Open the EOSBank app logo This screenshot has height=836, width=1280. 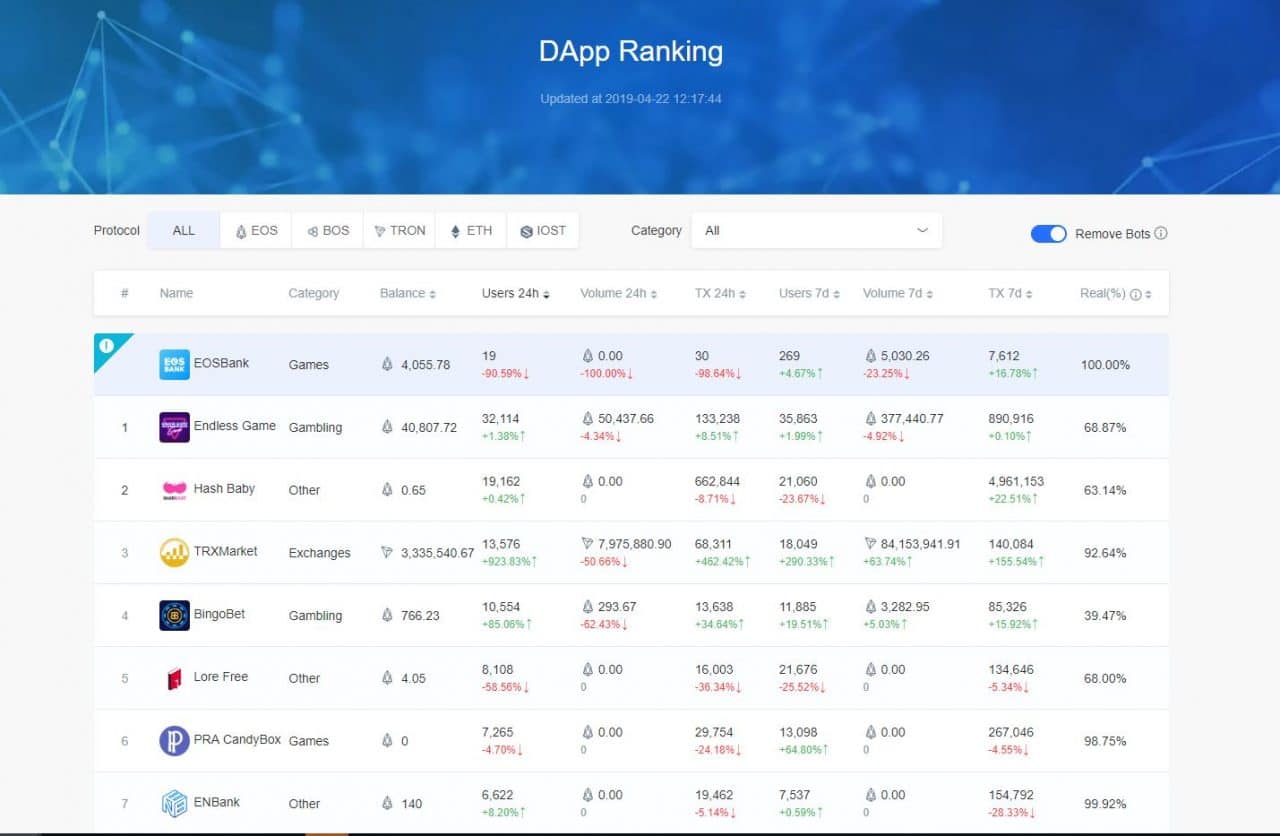174,364
